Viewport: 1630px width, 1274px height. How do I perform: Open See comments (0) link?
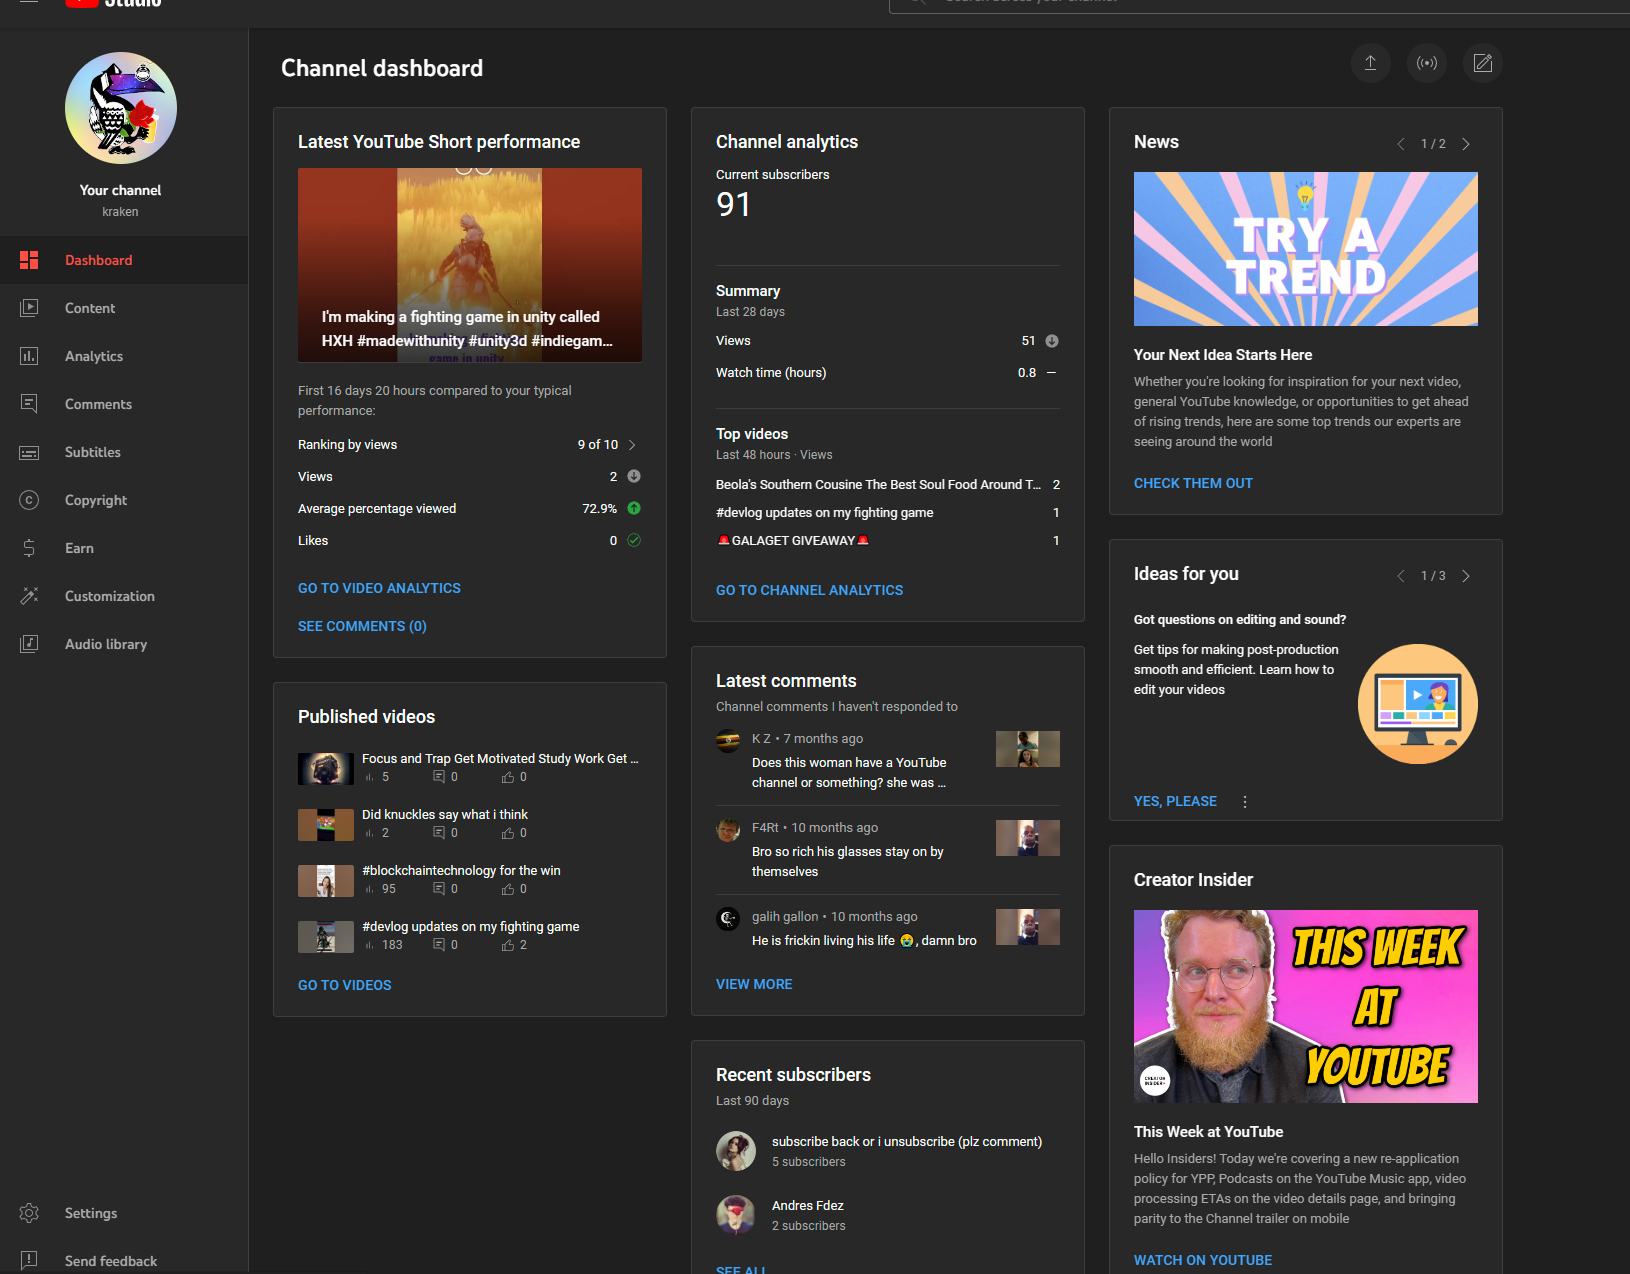362,626
